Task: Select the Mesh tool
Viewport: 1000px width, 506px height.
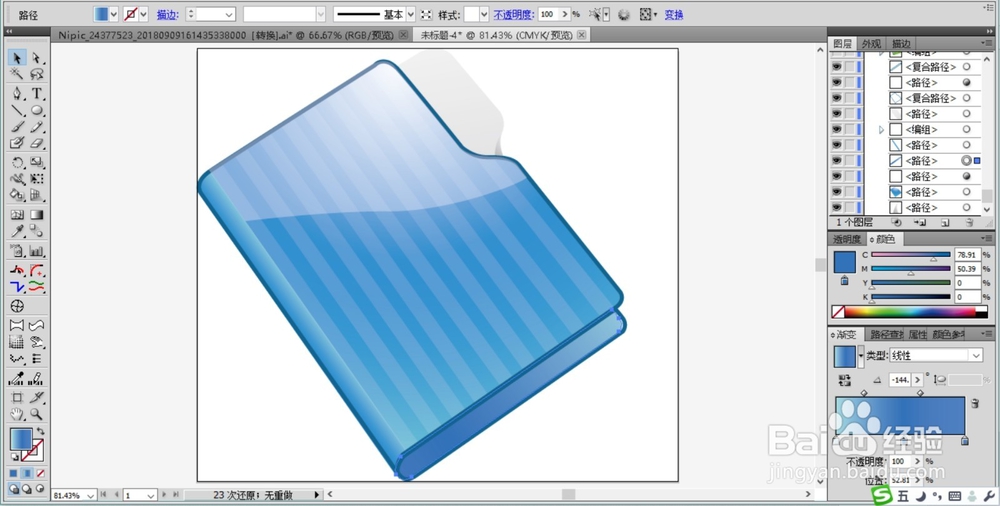Action: click(x=17, y=215)
